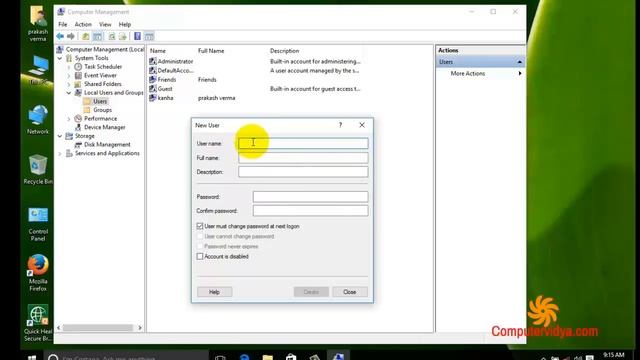
Task: Click the Up one level toolbar icon
Action: pos(86,36)
